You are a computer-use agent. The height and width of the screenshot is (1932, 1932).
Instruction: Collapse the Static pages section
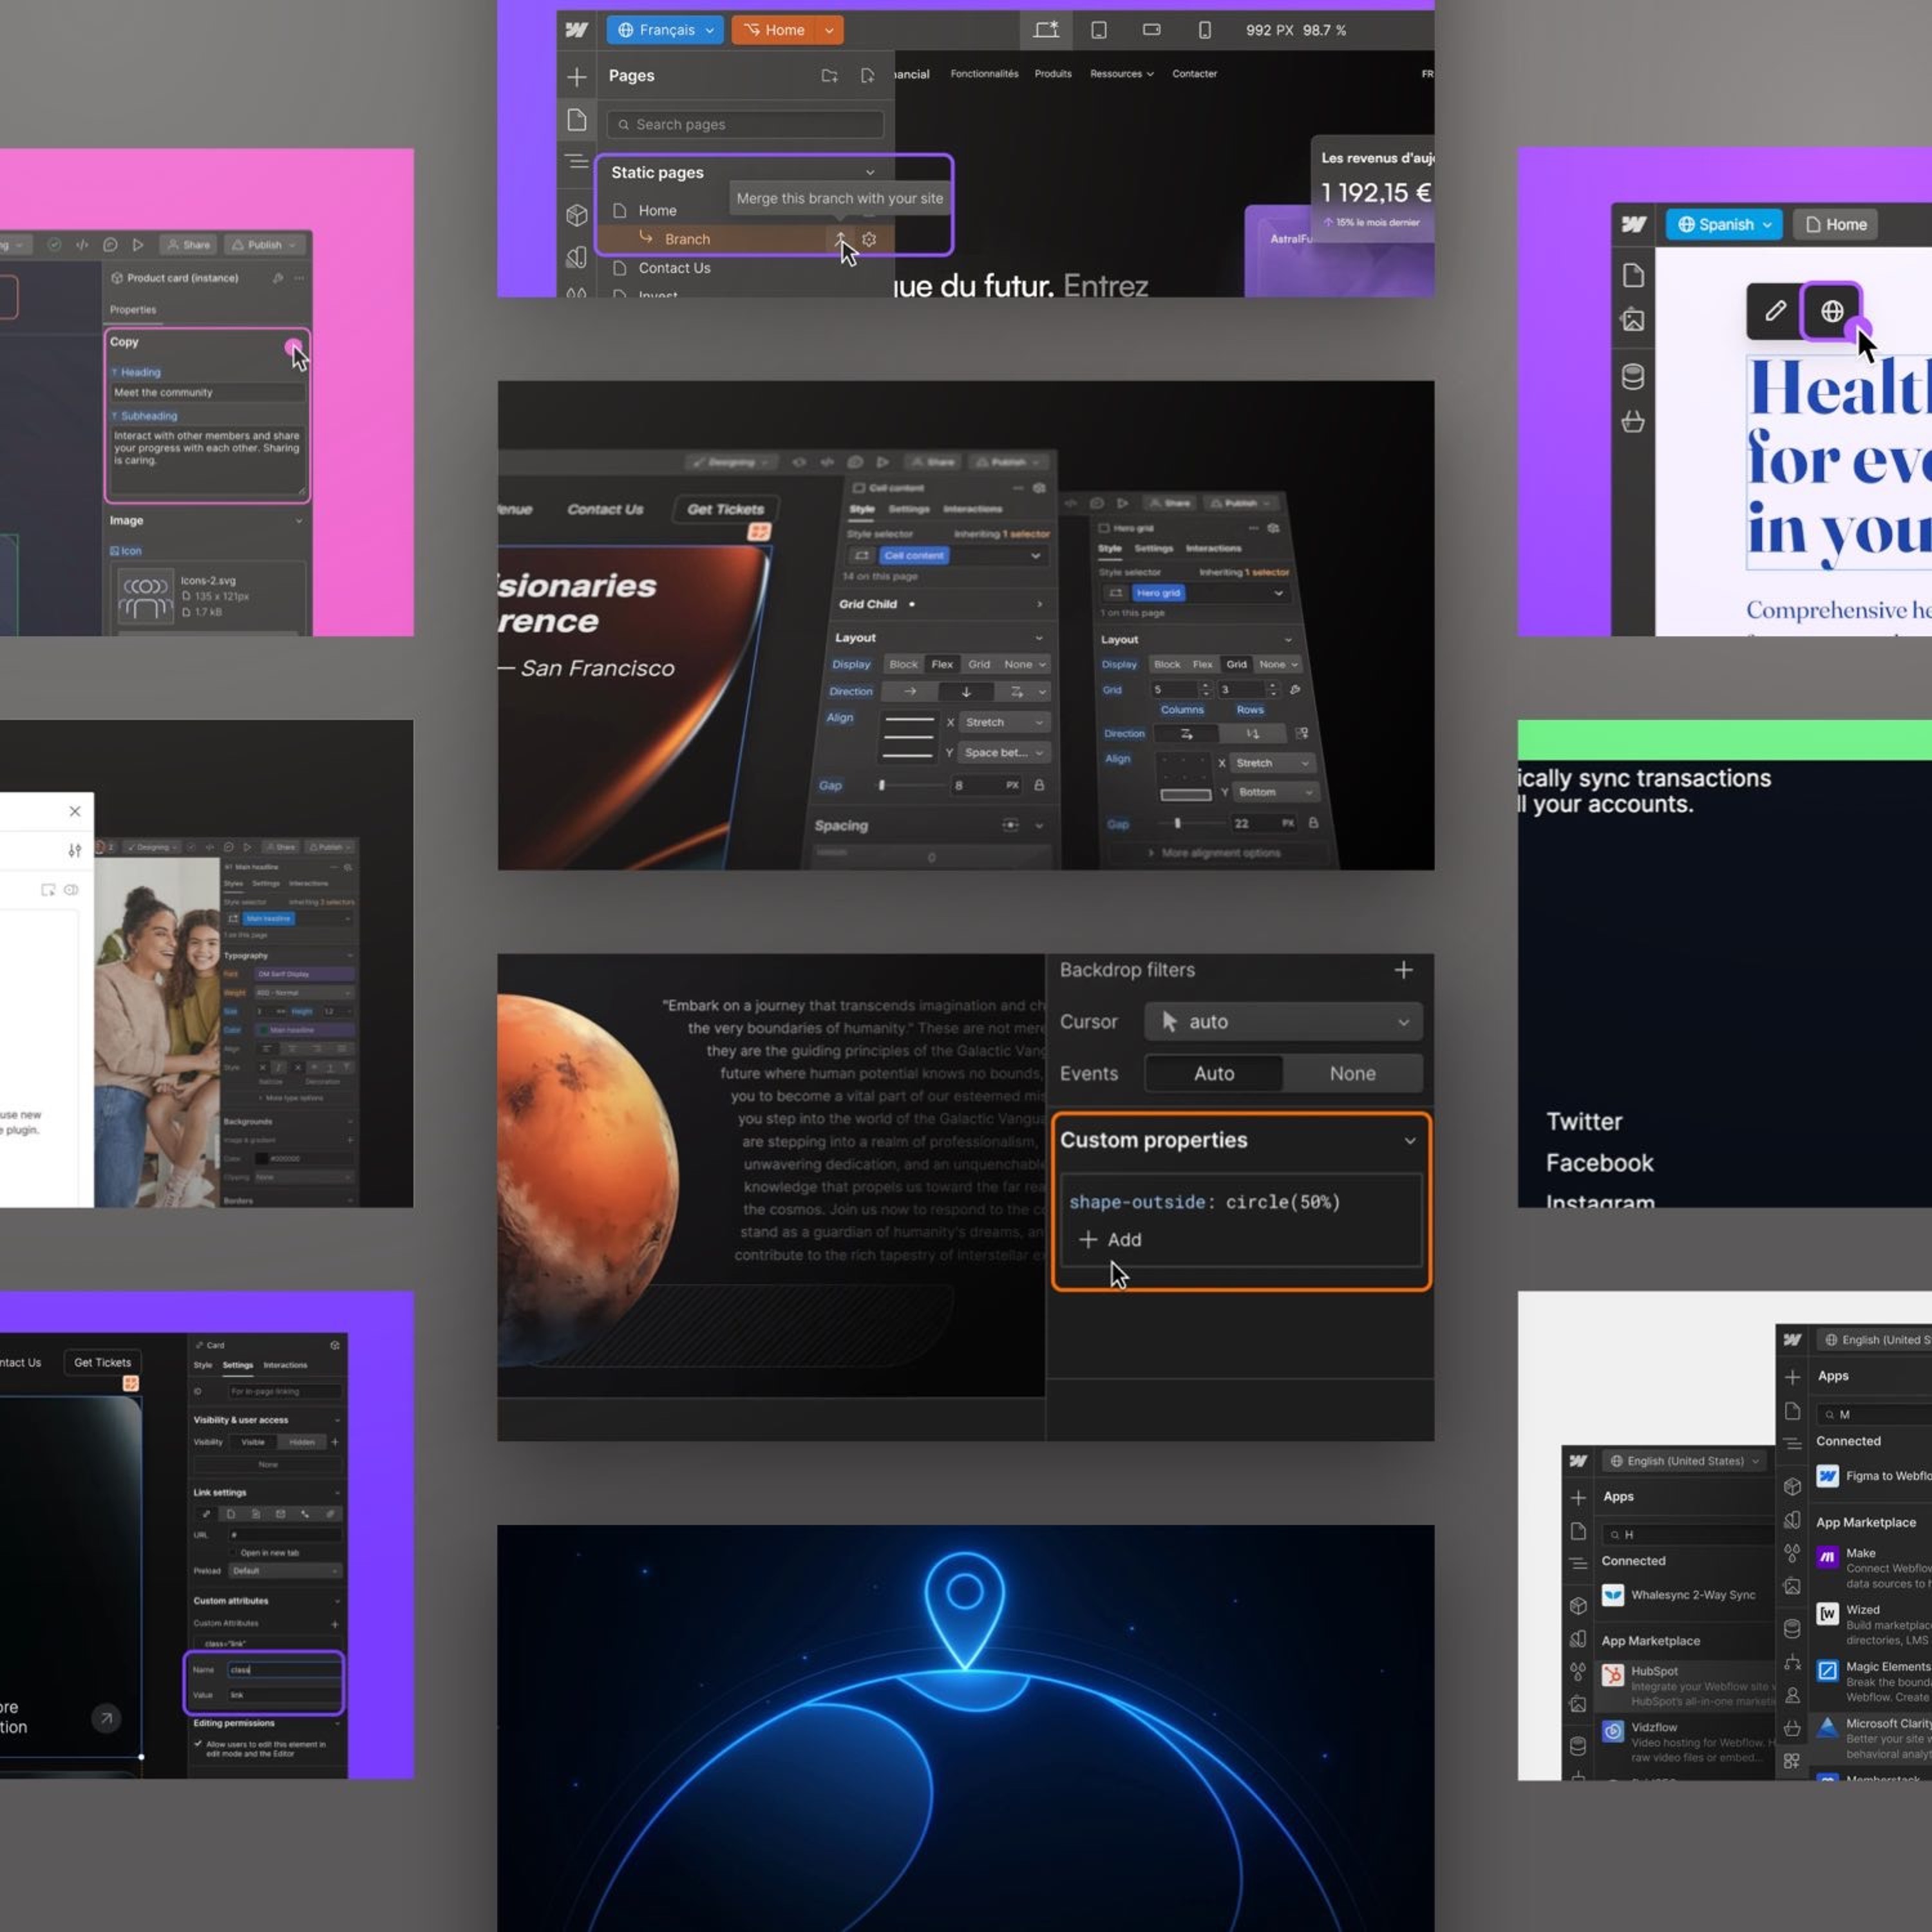pos(870,172)
